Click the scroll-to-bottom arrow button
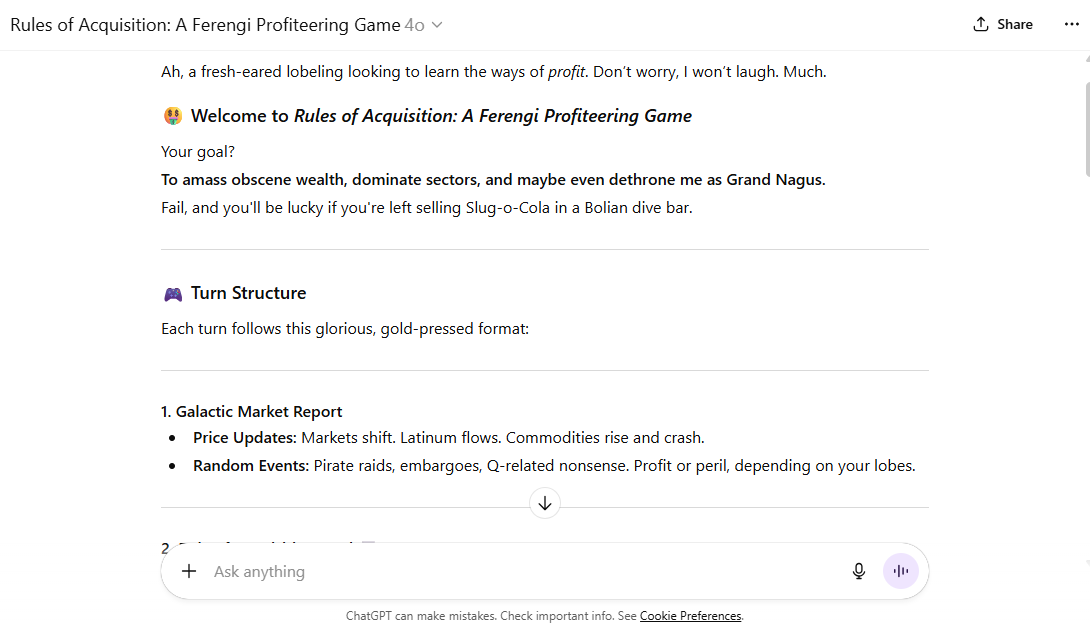Screen dimensions: 1090x627 [545, 503]
